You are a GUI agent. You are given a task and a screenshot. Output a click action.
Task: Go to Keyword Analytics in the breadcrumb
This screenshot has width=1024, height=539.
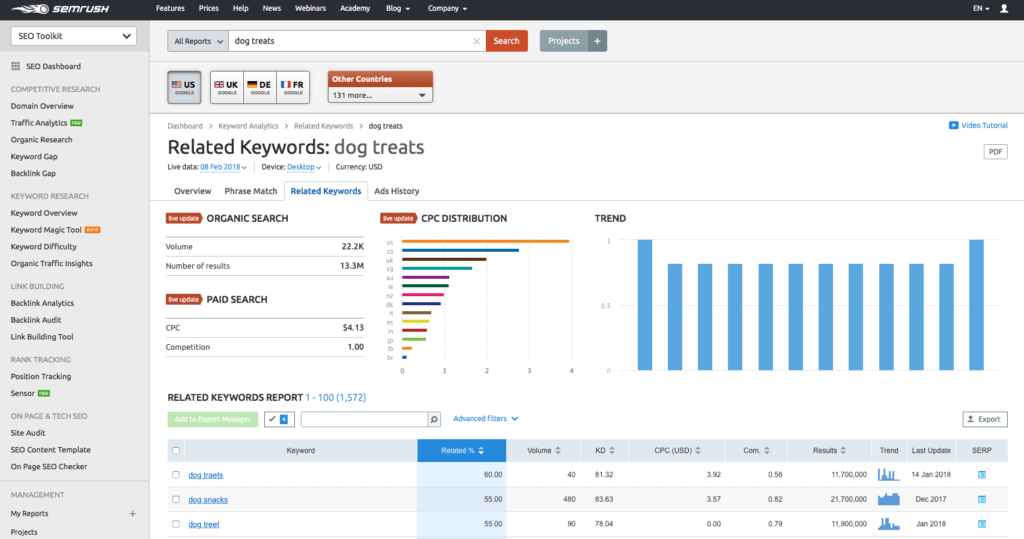248,126
